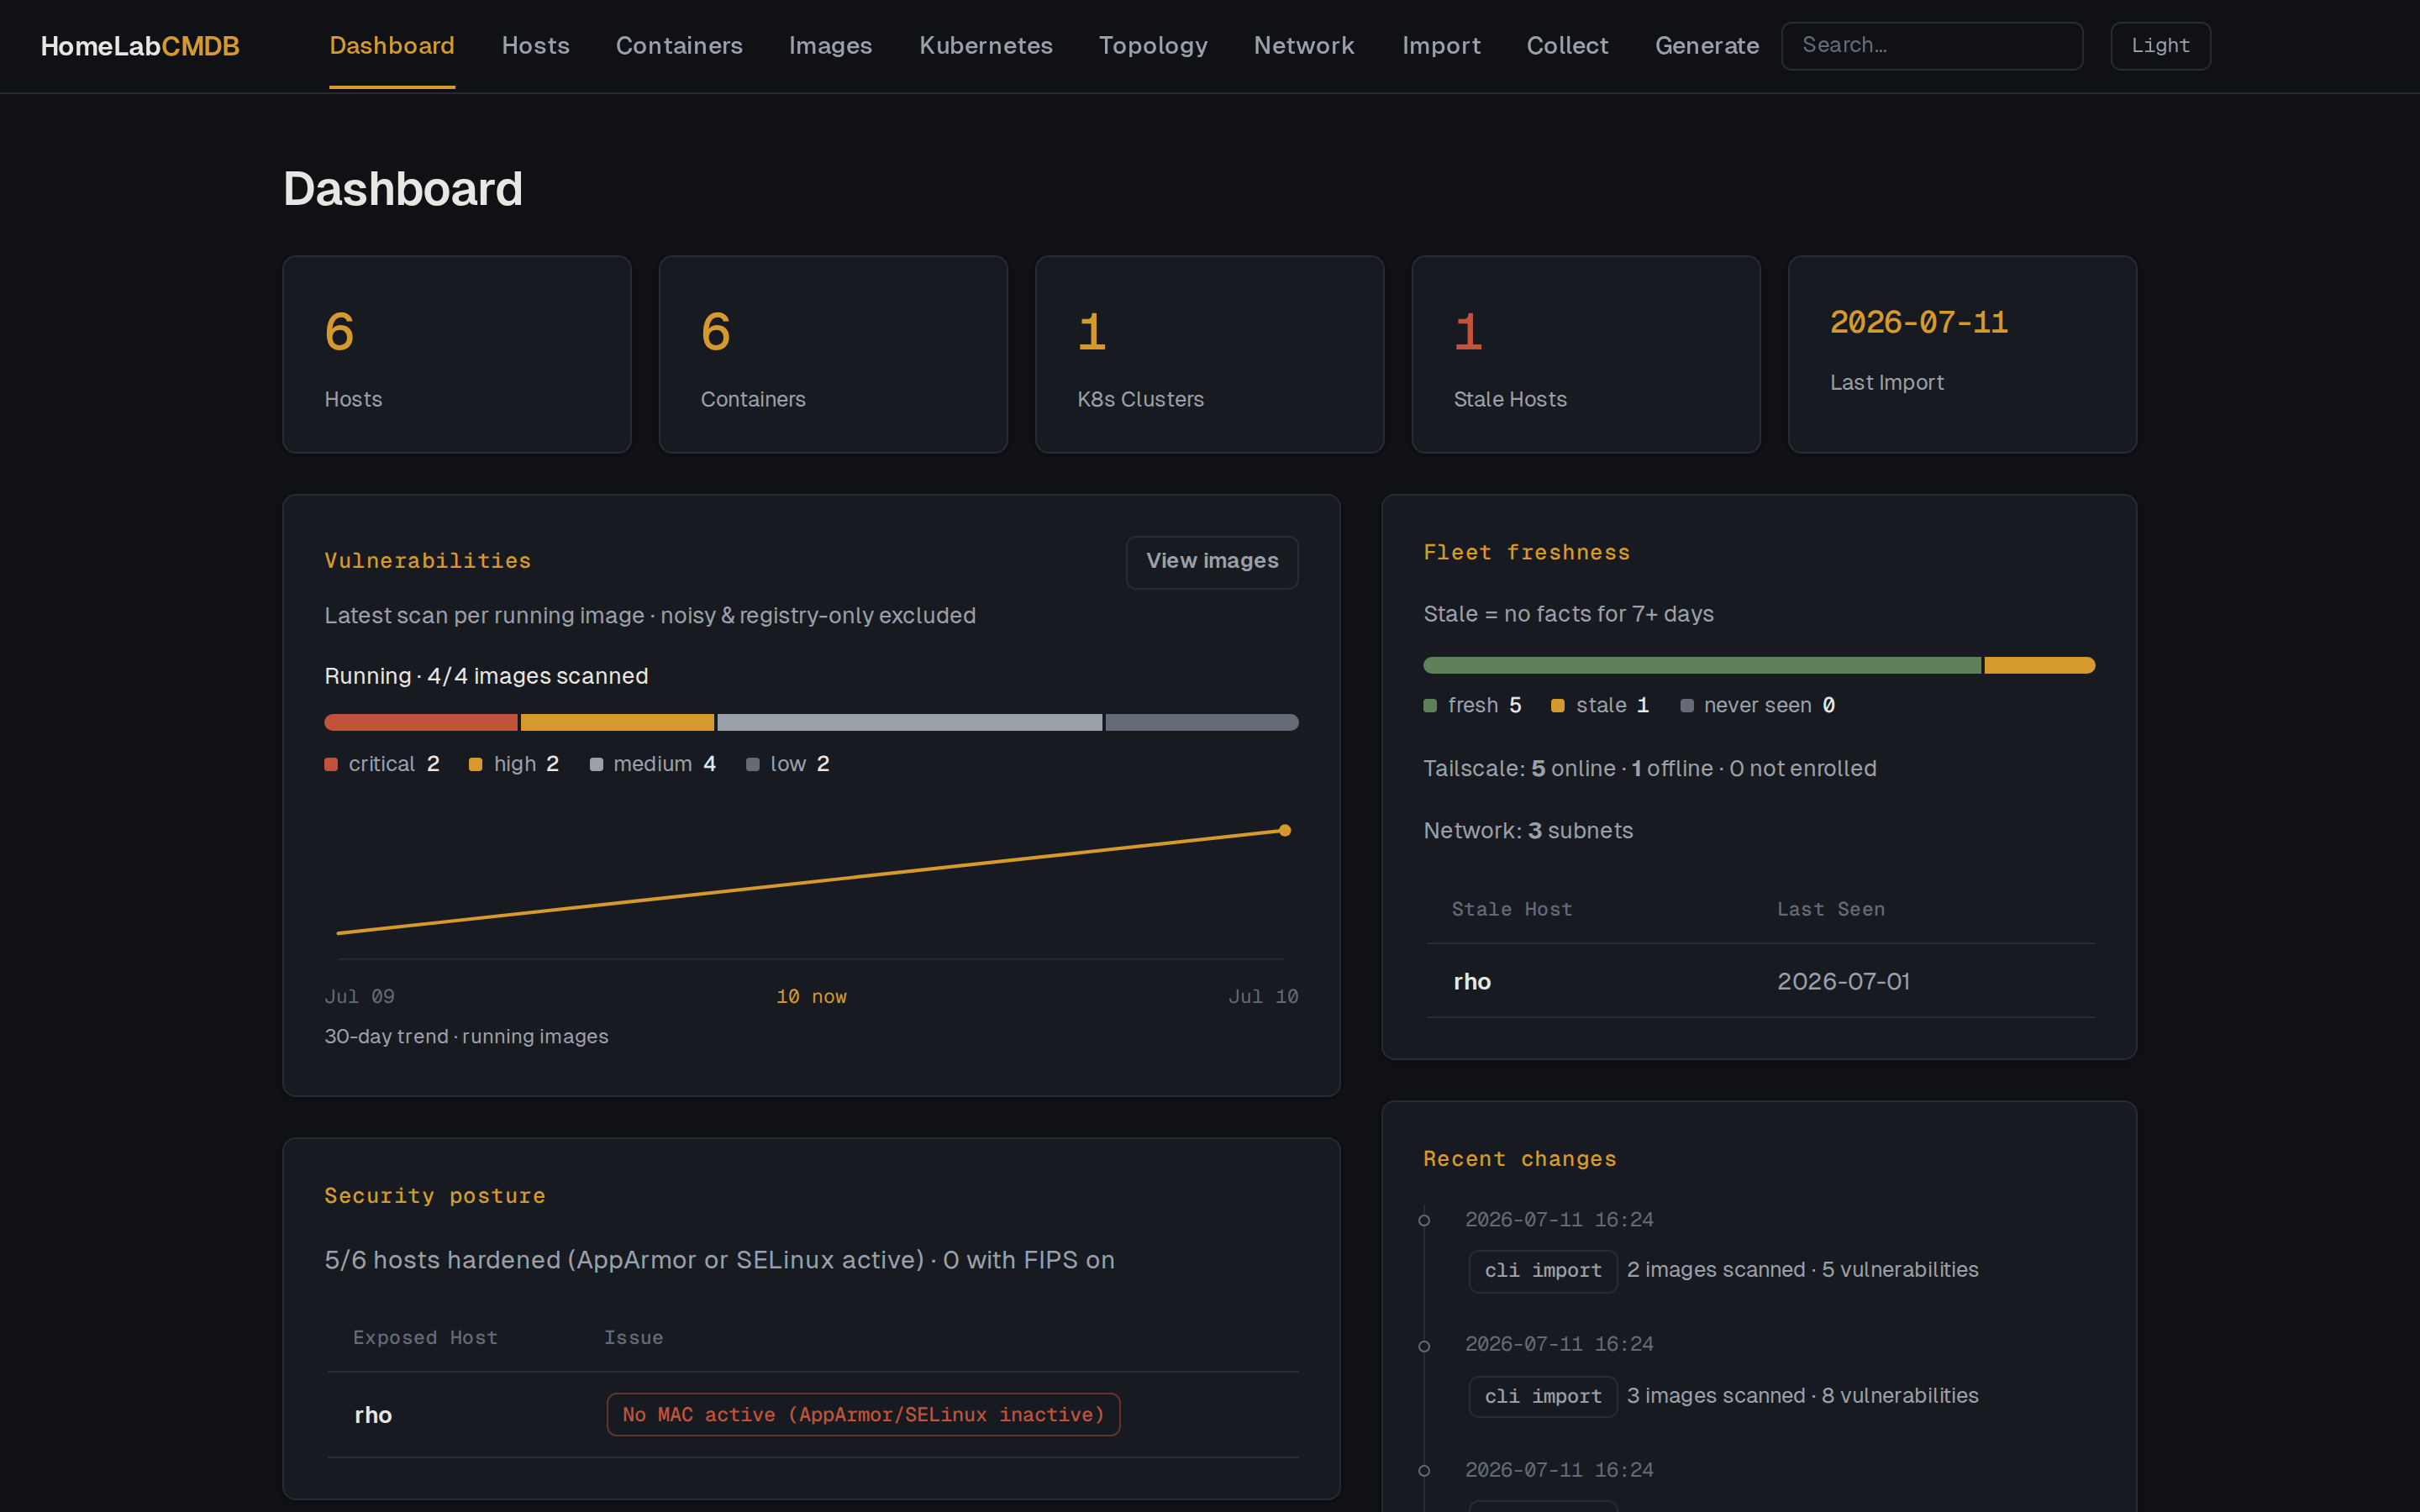Viewport: 2420px width, 1512px height.
Task: Click the never seen legend swatch
Action: (1687, 706)
